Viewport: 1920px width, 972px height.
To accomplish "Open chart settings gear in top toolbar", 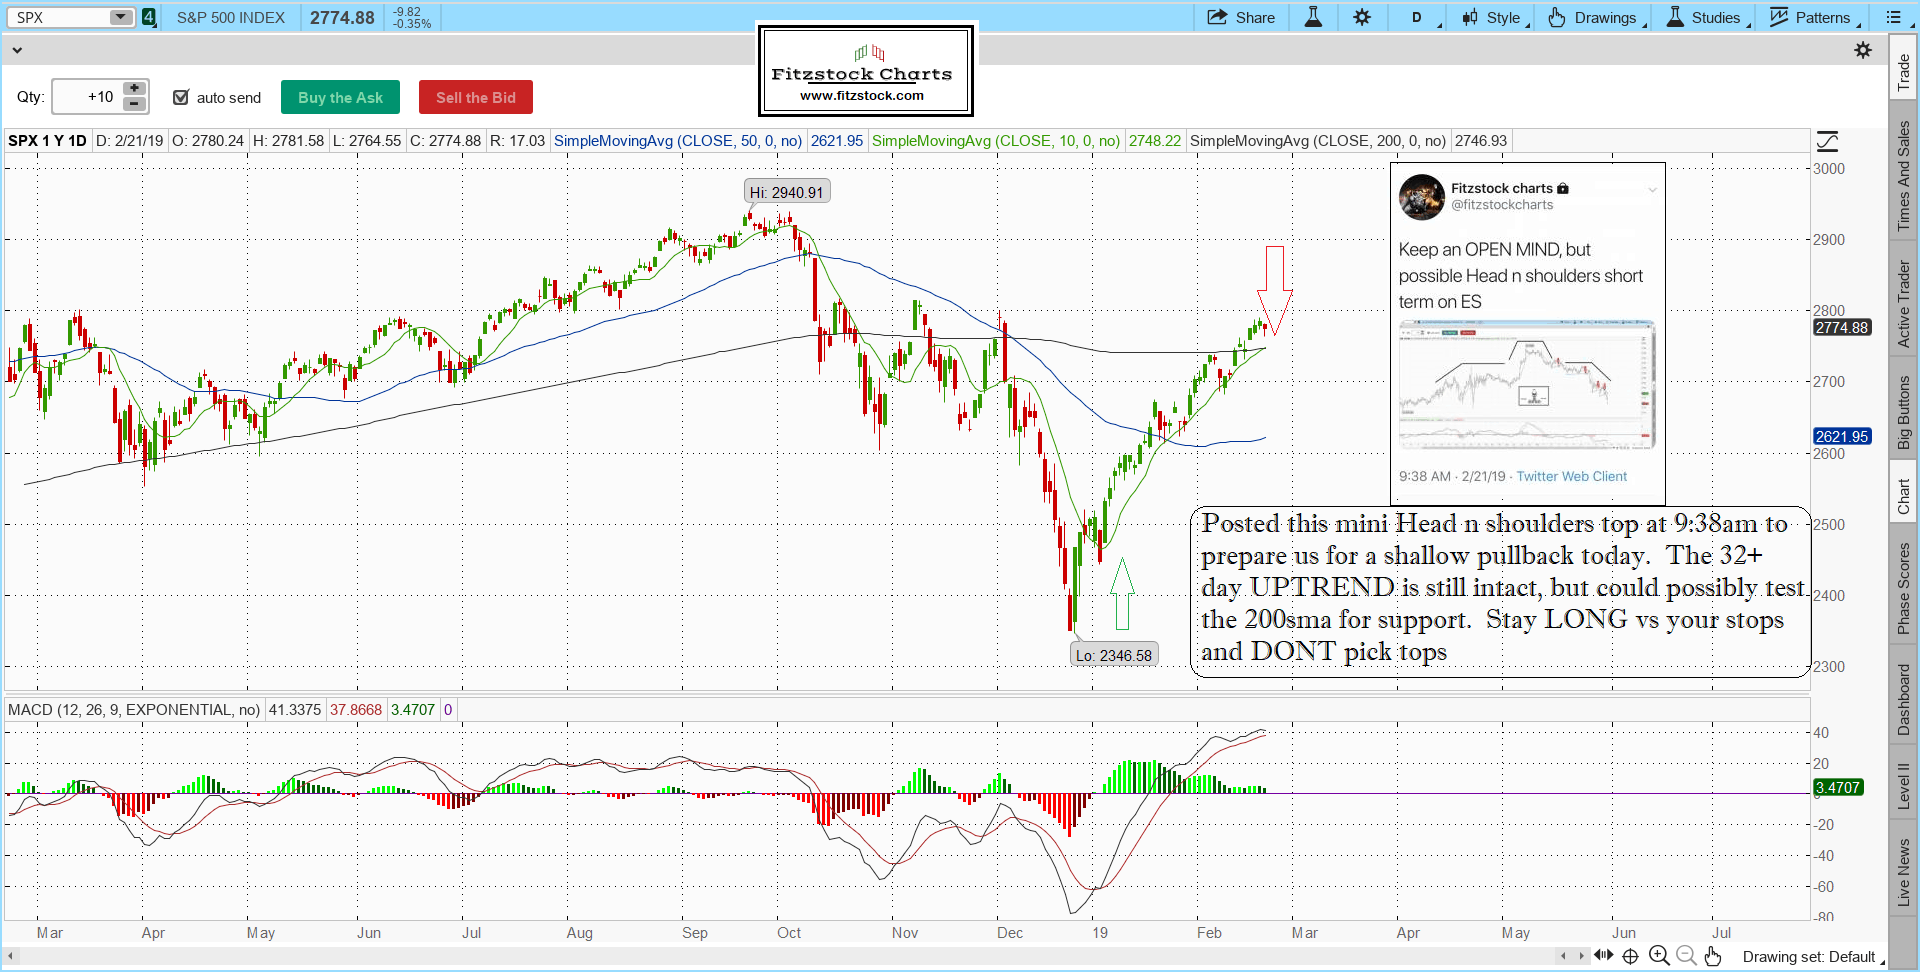I will [x=1362, y=17].
